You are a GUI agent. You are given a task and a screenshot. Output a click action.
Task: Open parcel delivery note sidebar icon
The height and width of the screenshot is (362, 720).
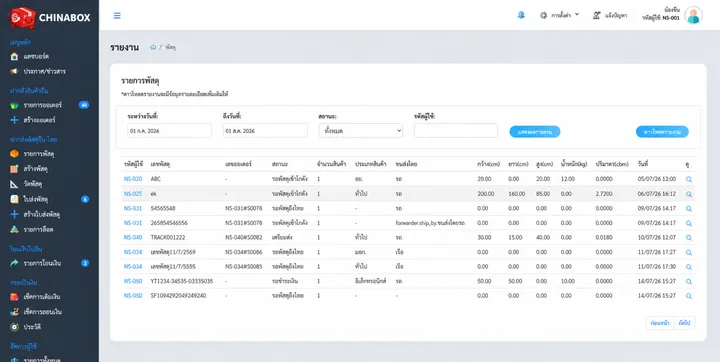tap(14, 199)
